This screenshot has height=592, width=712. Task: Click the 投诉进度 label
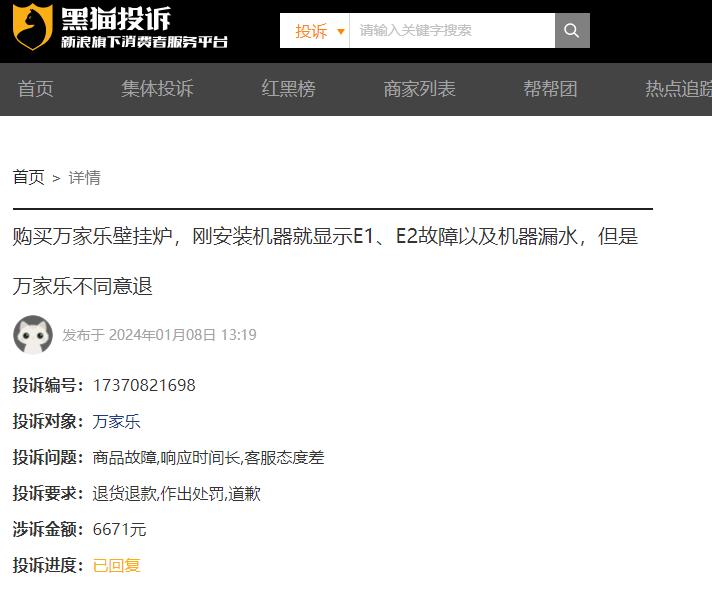[x=48, y=566]
